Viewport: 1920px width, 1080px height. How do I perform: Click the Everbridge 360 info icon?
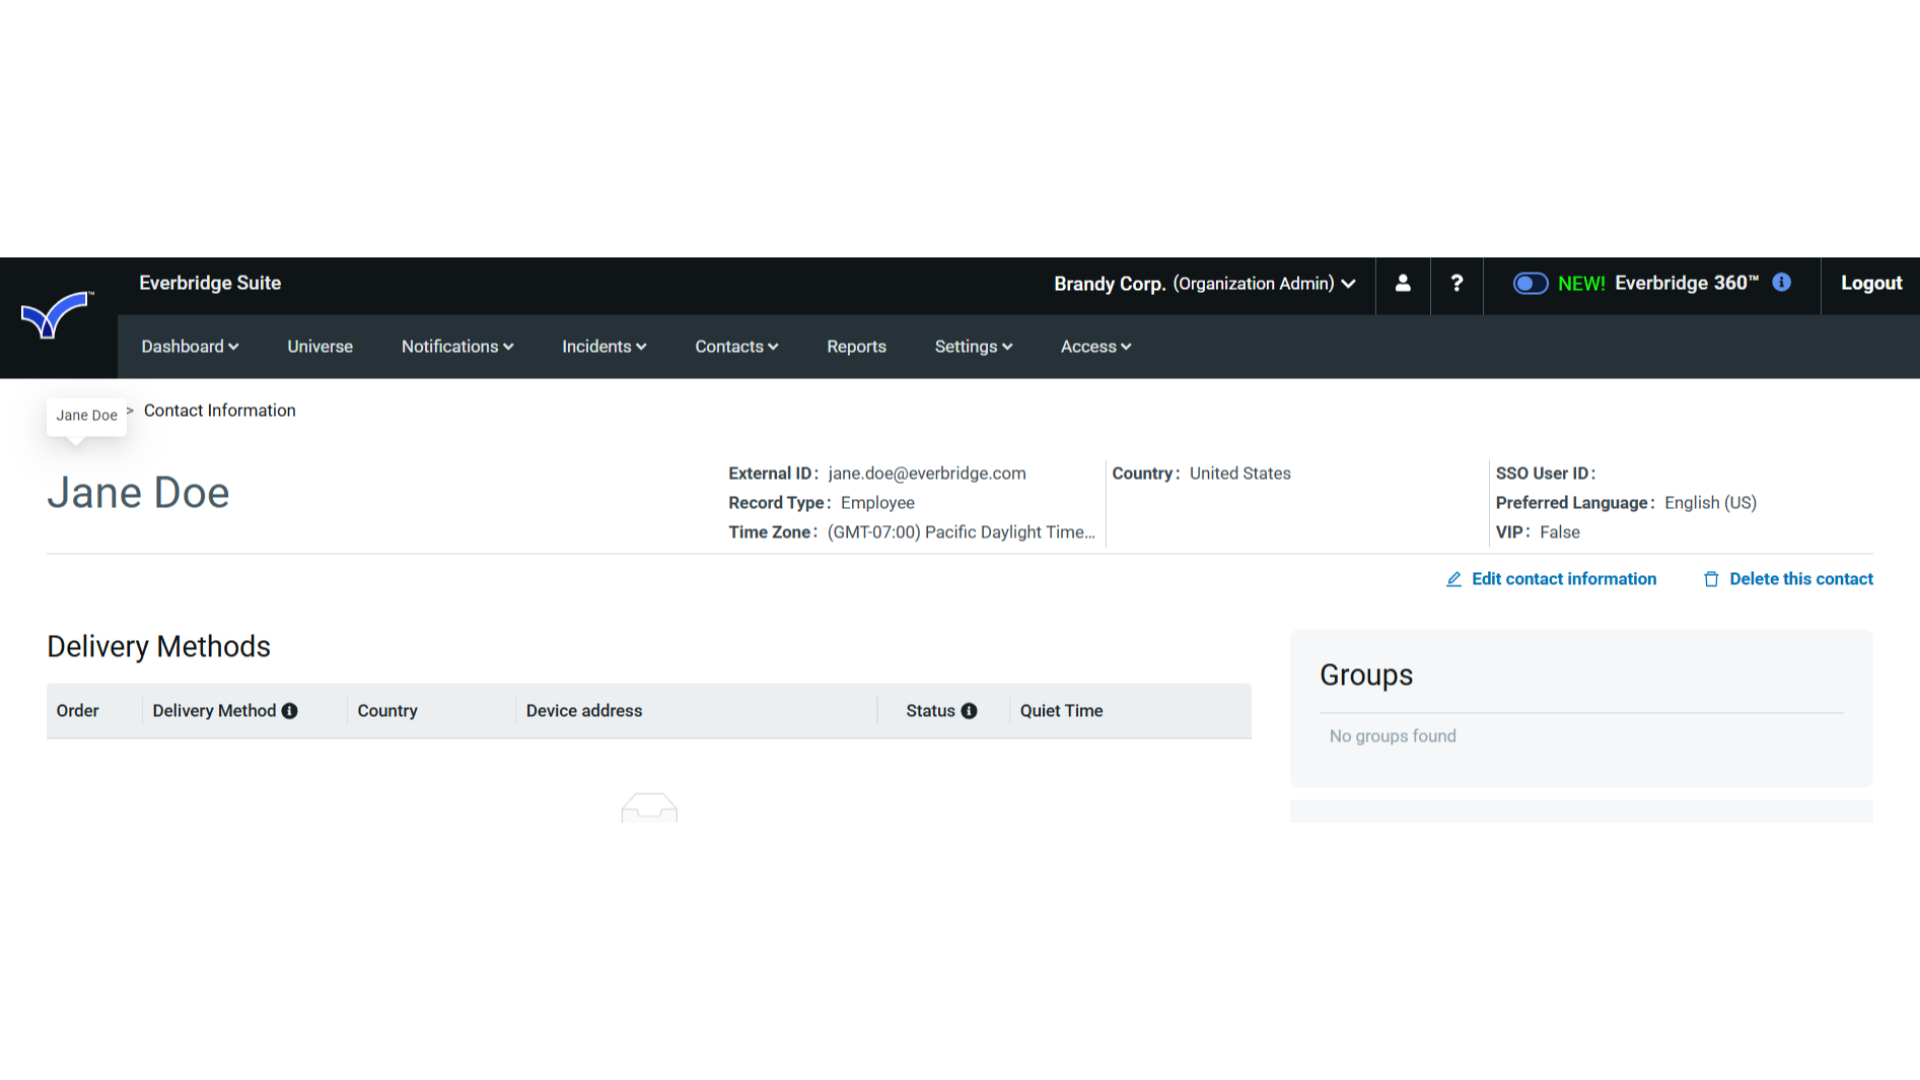coord(1782,283)
